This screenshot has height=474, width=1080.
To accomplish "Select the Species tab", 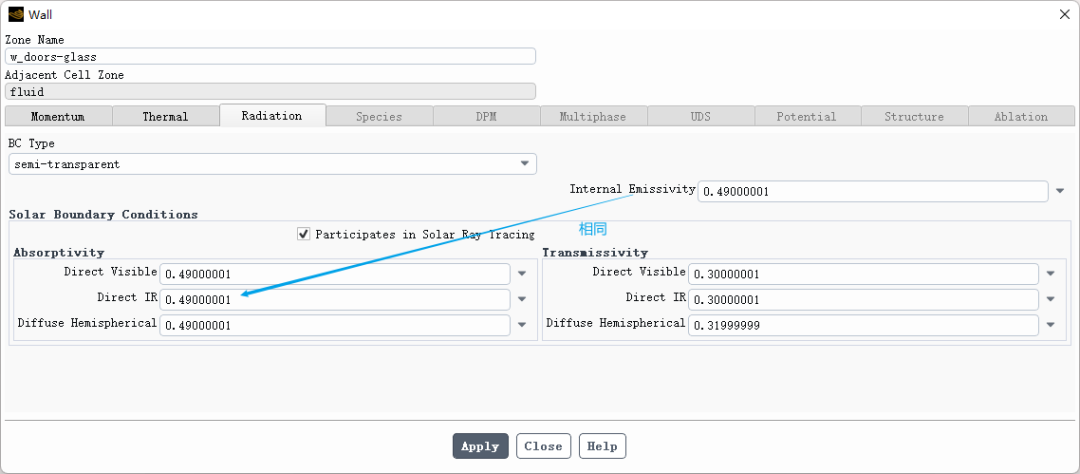I will click(379, 116).
